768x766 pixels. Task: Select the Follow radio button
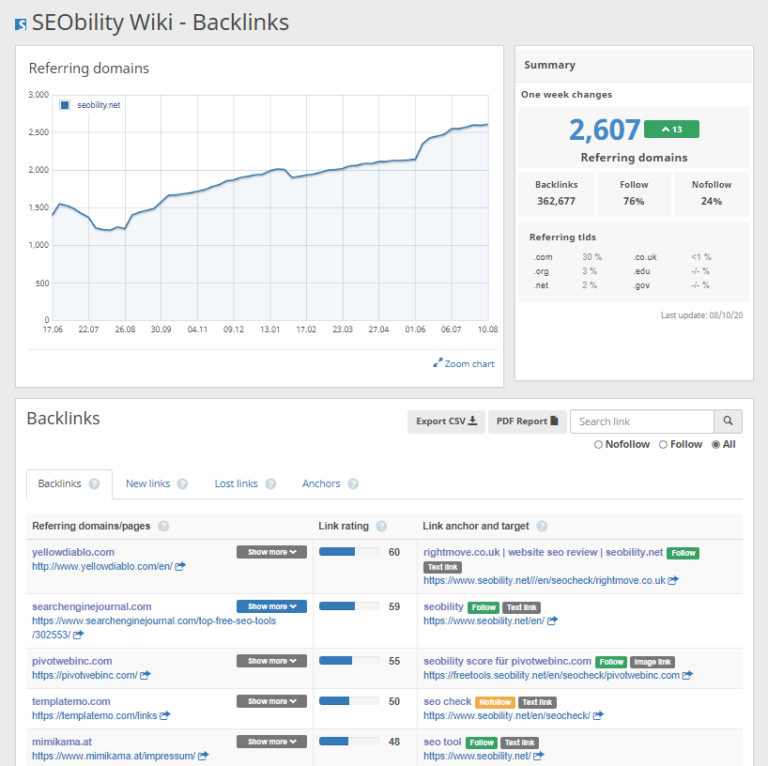pos(663,444)
